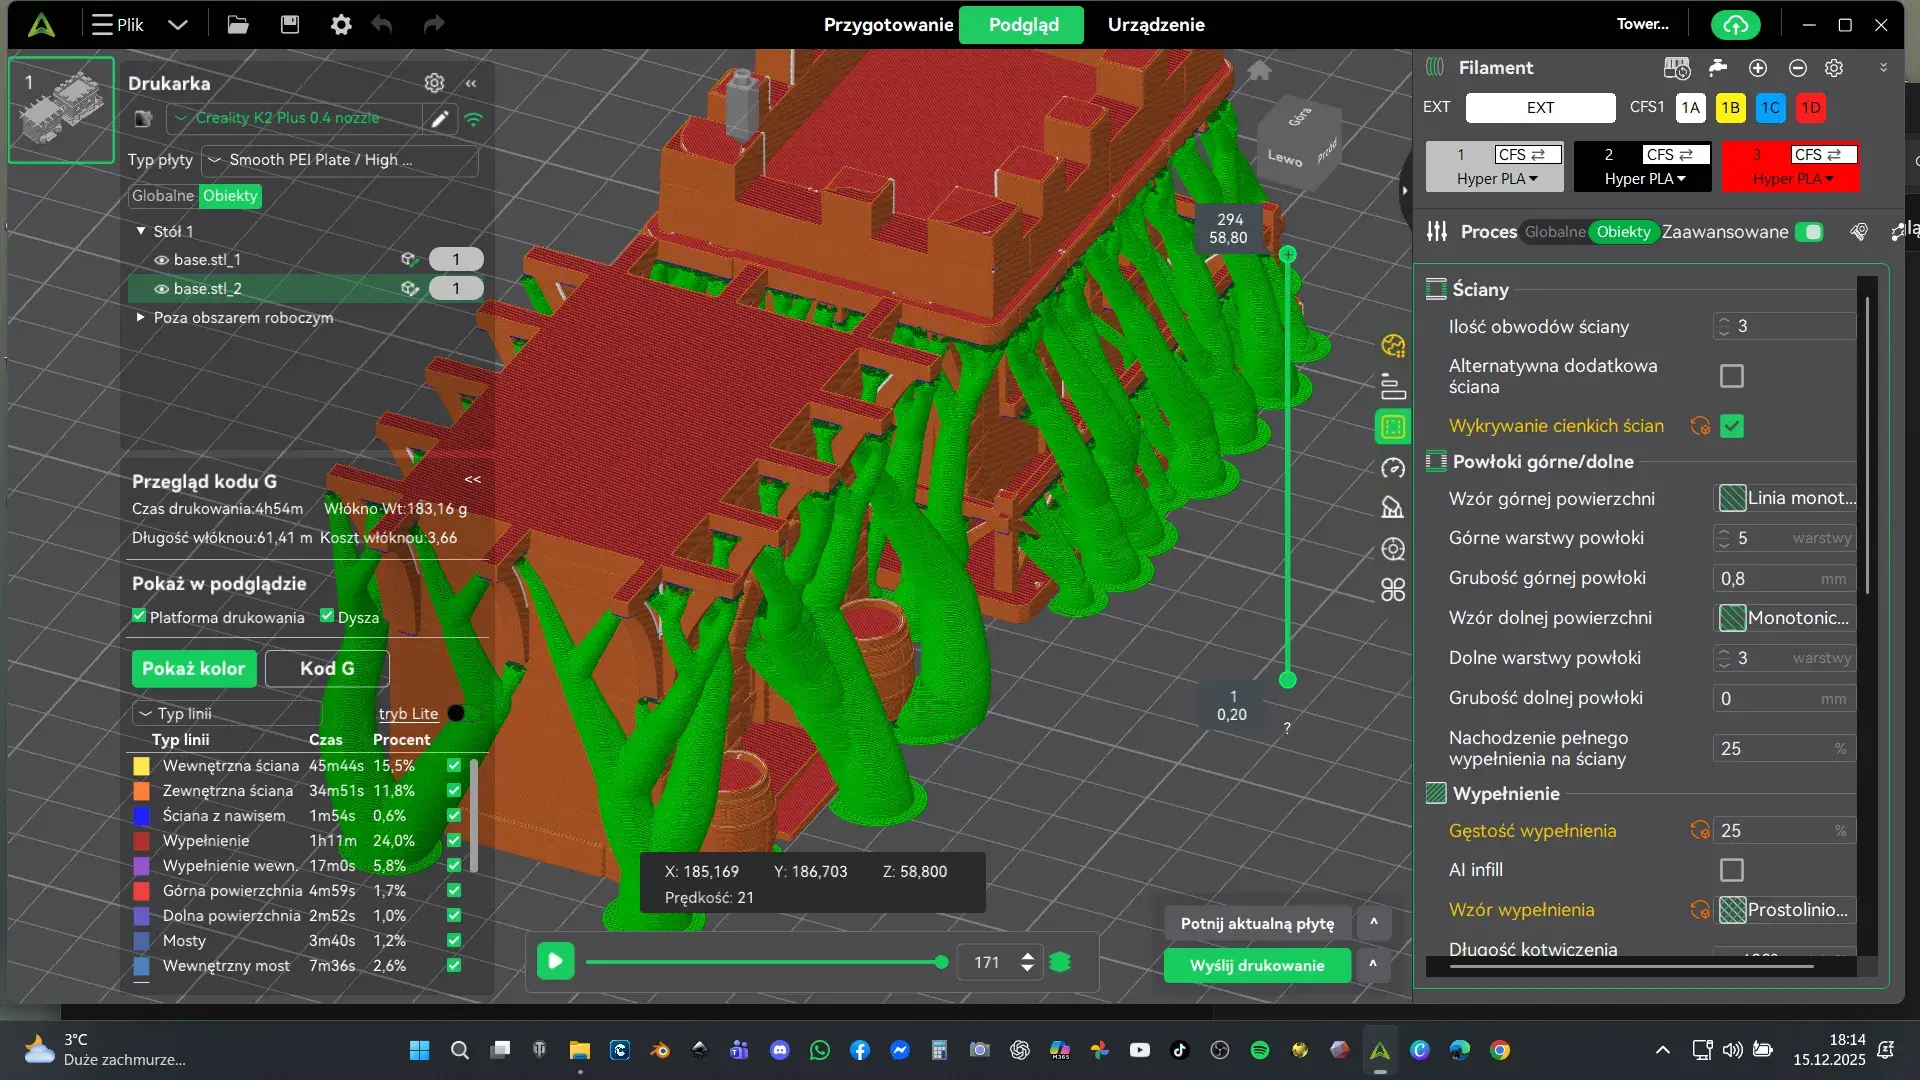Open the Urządzenie tab

pyautogui.click(x=1155, y=25)
